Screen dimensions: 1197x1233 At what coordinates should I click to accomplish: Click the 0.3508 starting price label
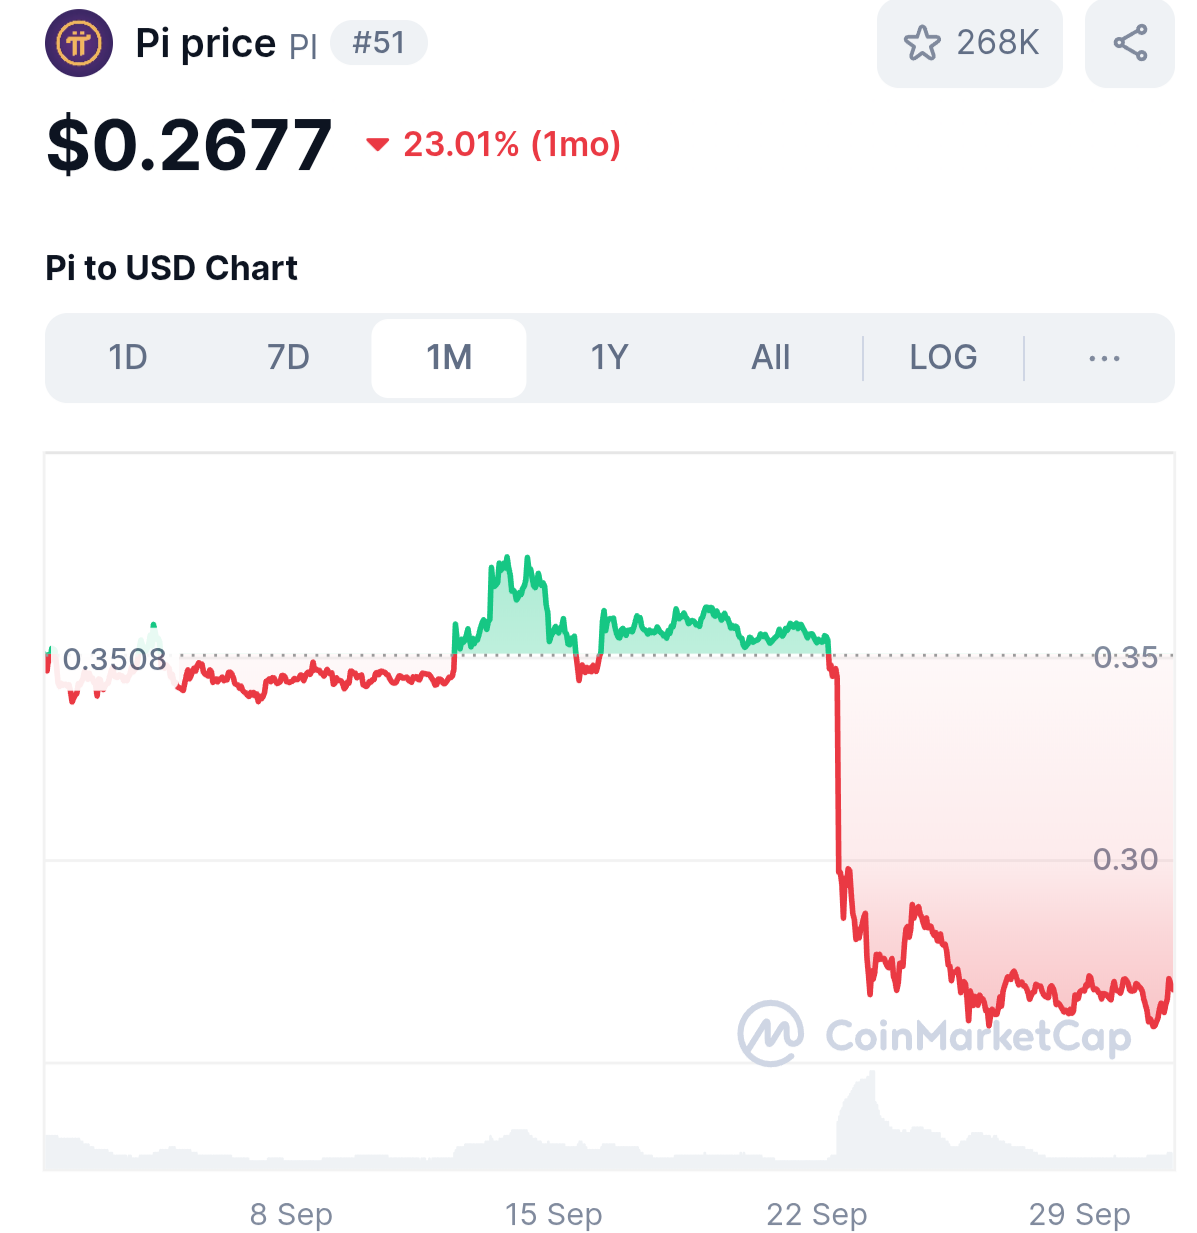pos(114,660)
